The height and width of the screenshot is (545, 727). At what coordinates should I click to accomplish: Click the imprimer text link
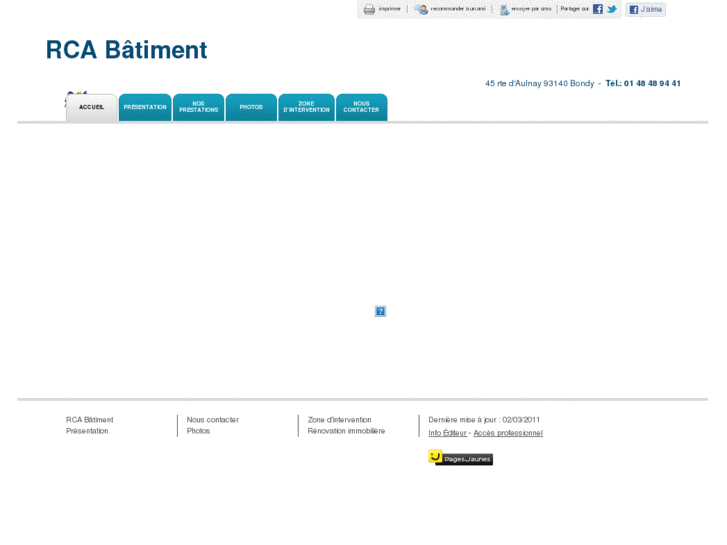[389, 9]
